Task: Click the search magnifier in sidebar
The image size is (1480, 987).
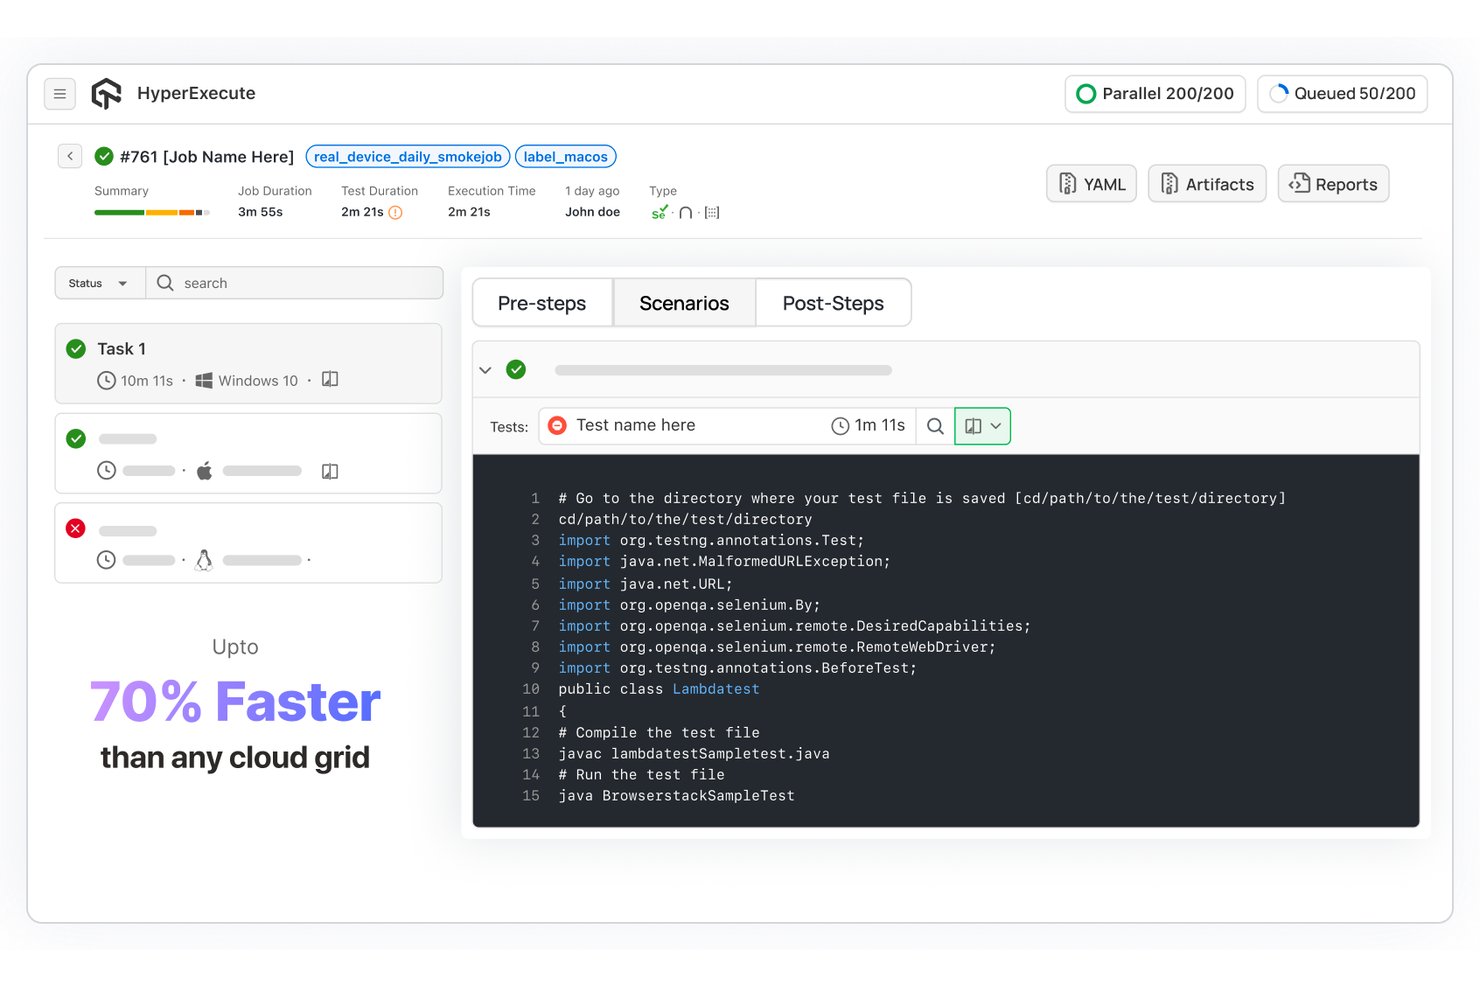Action: (x=165, y=283)
